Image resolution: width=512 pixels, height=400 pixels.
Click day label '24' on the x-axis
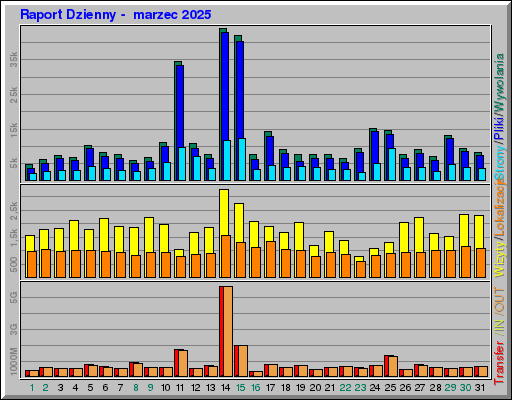point(375,388)
